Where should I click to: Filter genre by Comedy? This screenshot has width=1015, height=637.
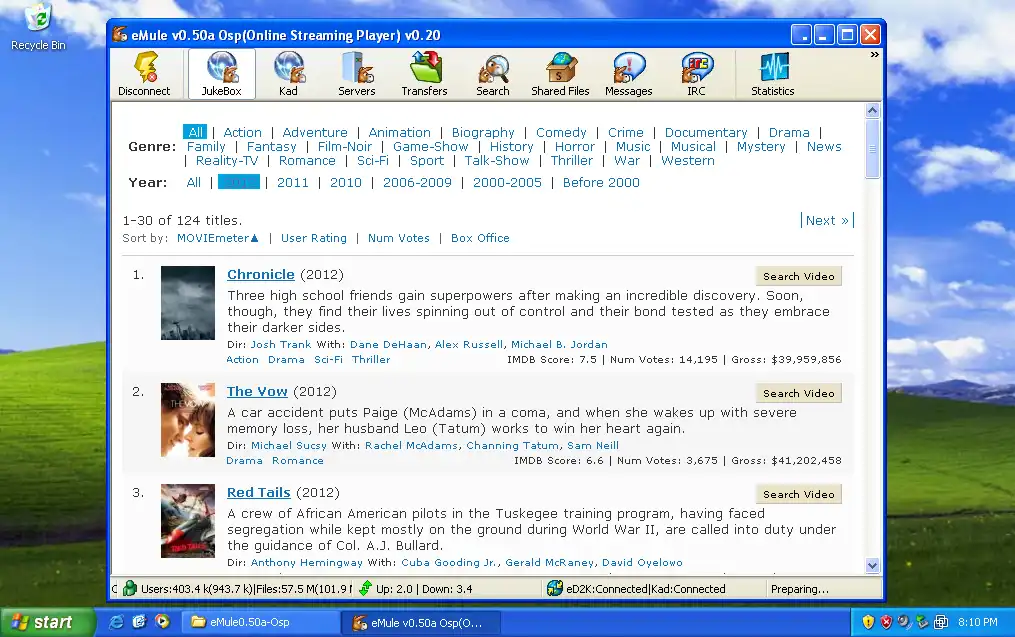pos(561,132)
